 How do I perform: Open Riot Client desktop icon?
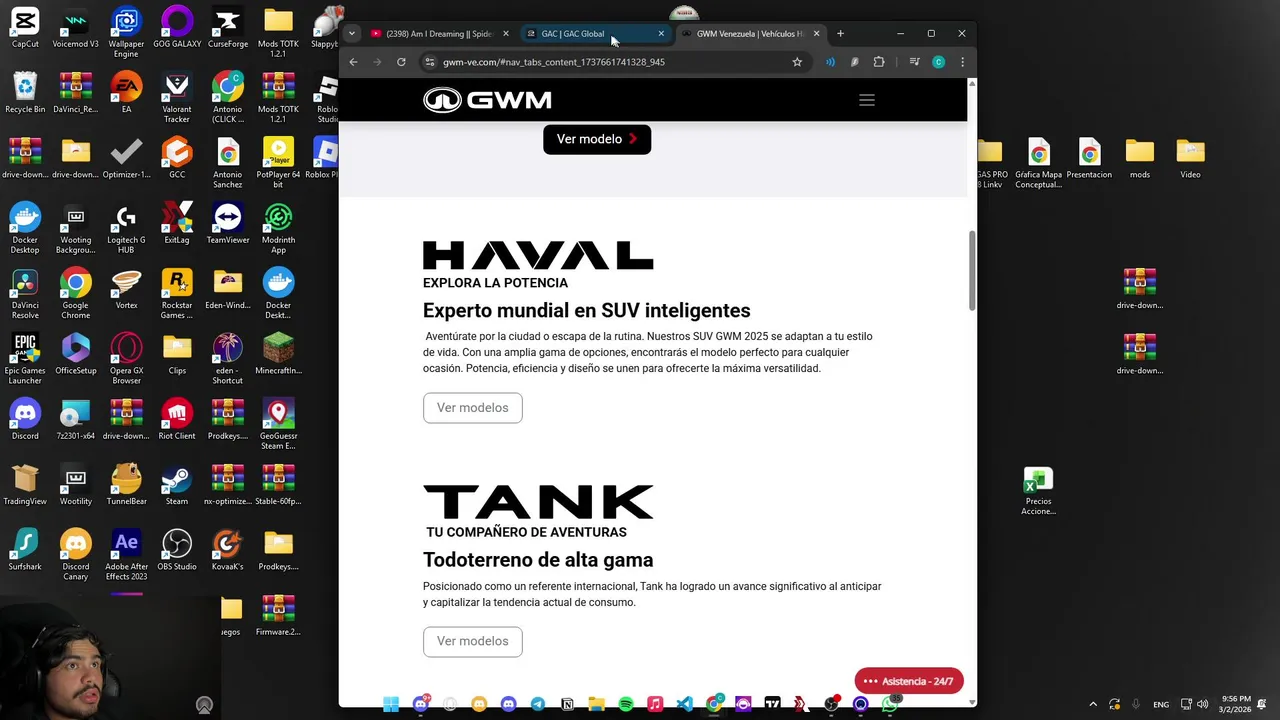pos(177,419)
